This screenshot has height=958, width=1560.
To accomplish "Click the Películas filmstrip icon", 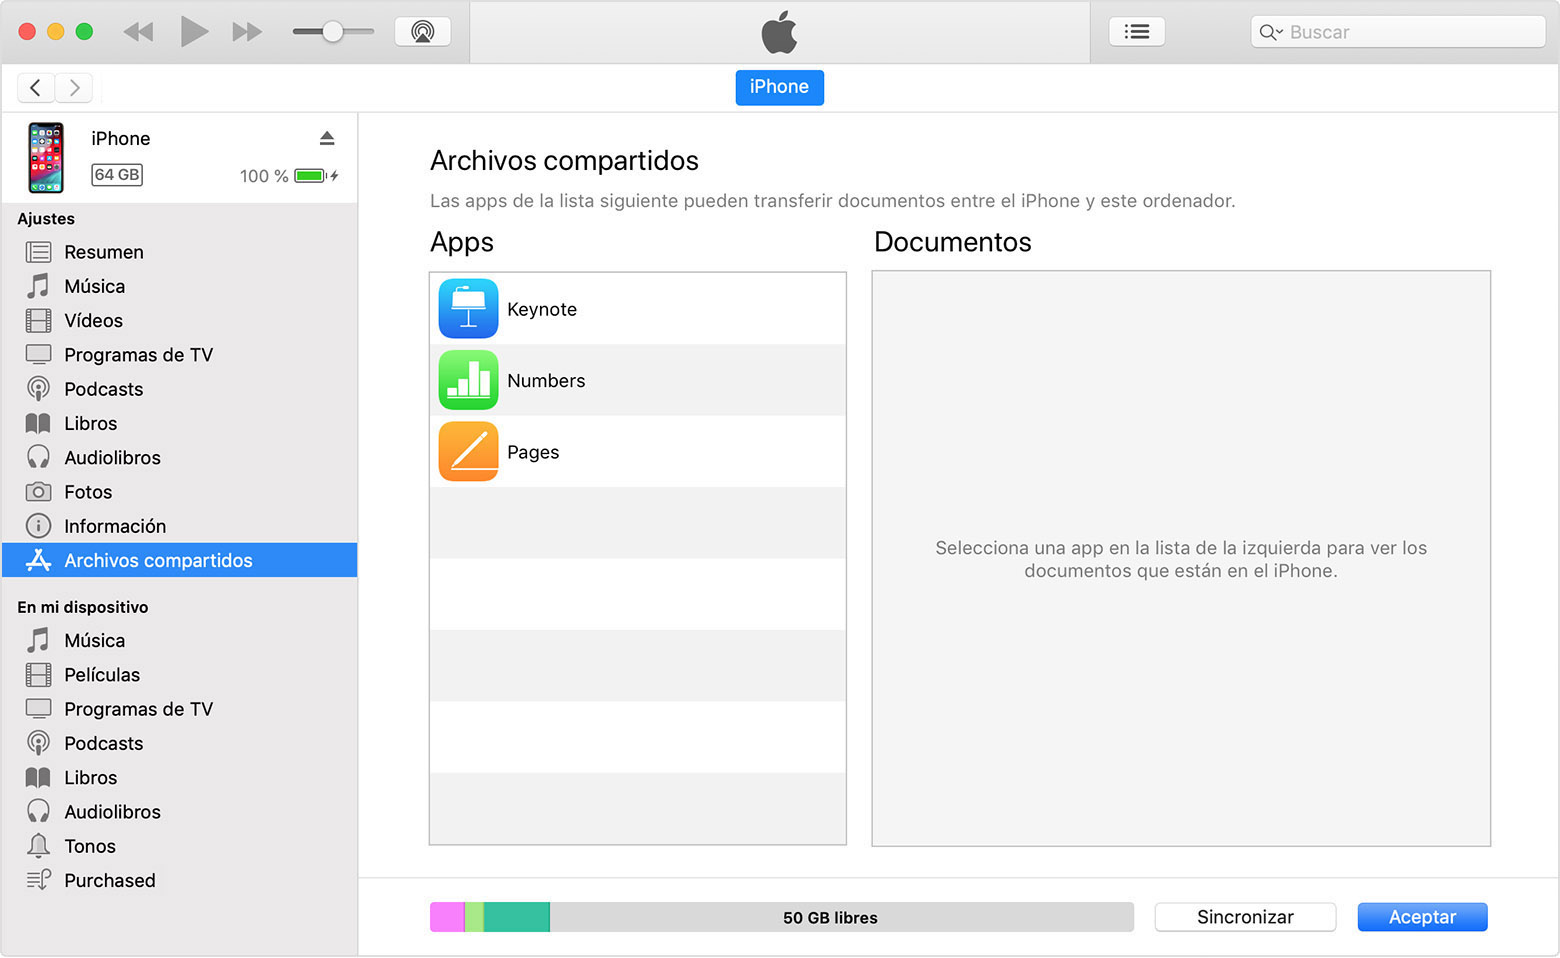I will 38,675.
